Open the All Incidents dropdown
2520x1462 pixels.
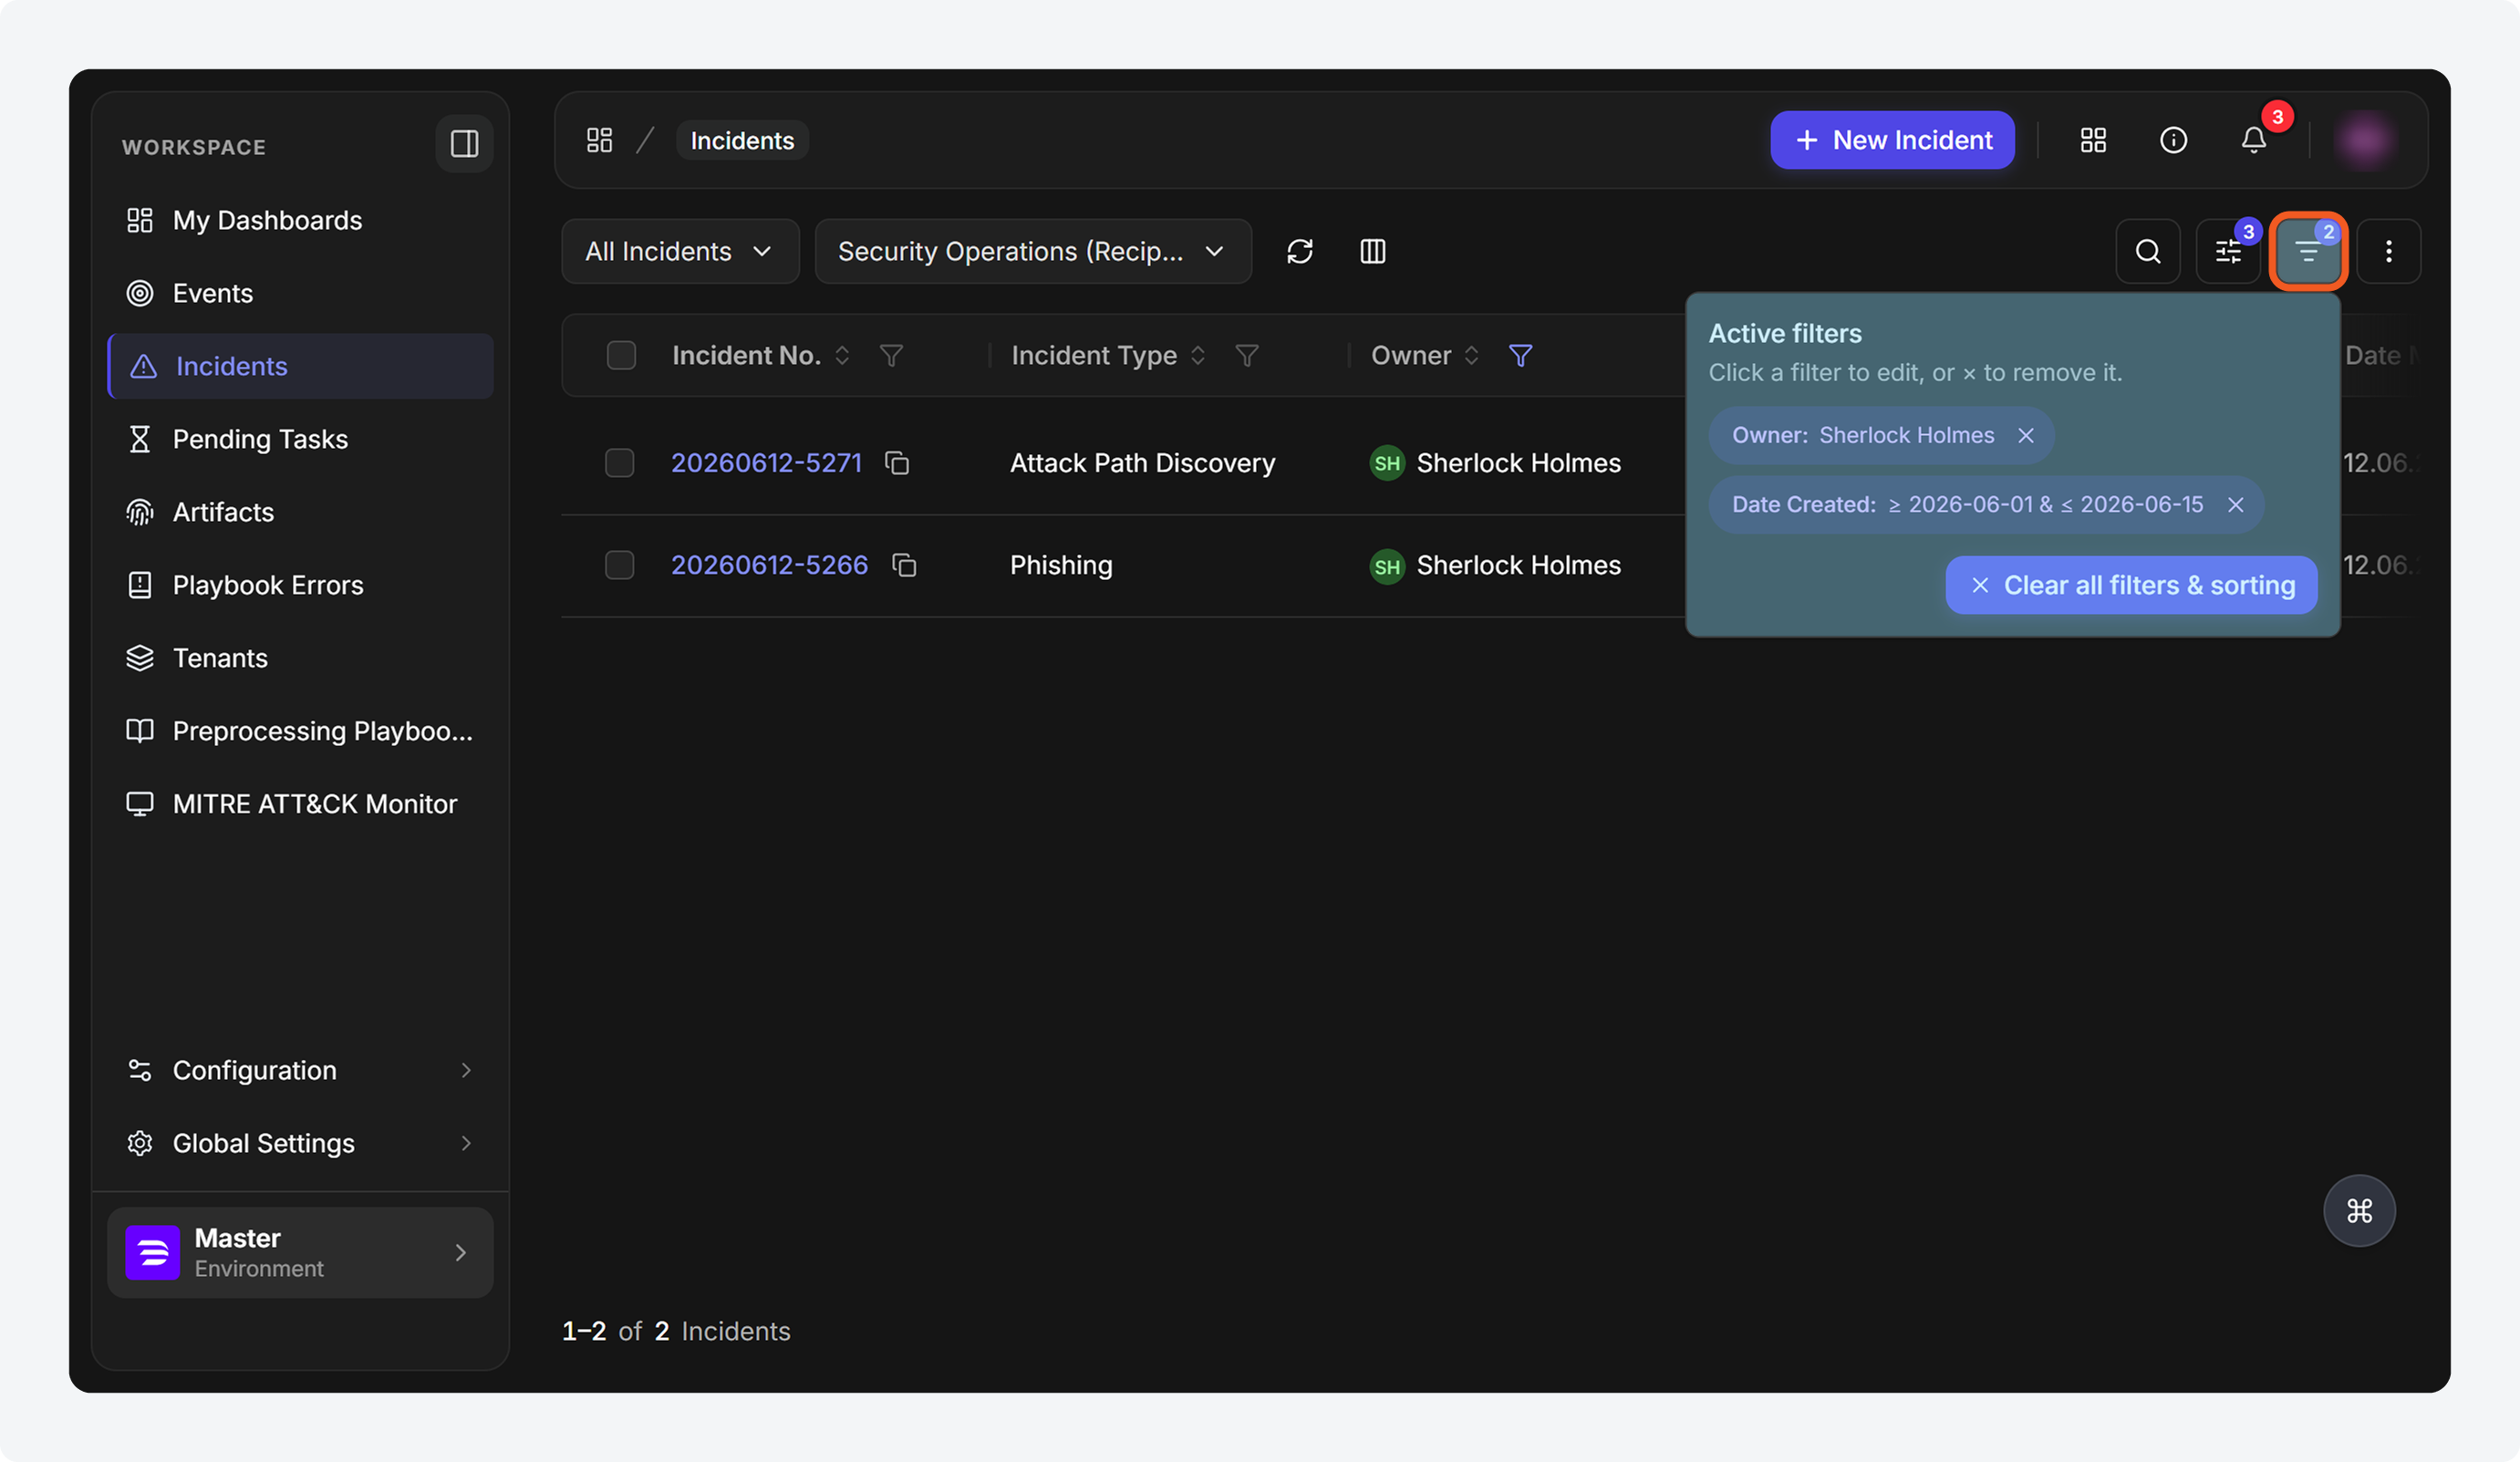(680, 251)
